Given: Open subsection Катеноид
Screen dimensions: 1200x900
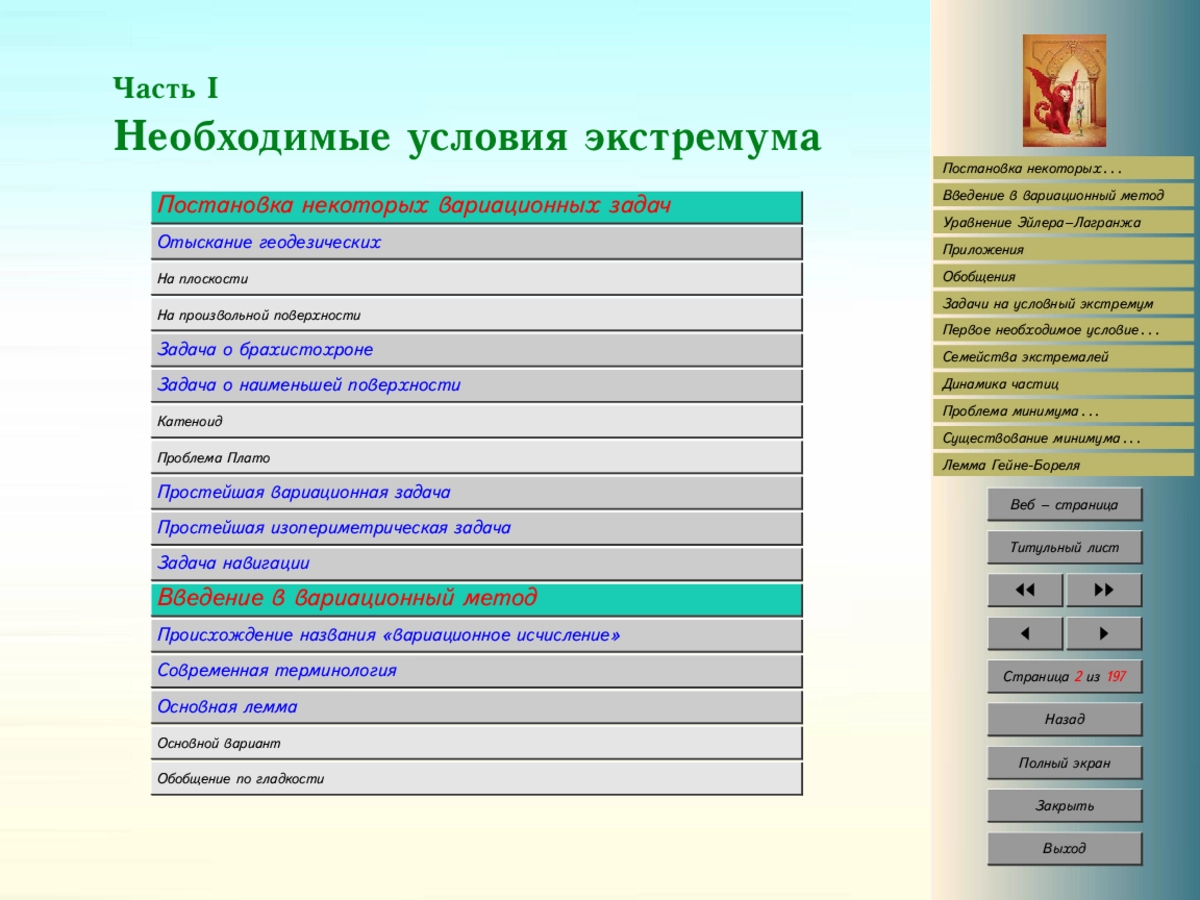Looking at the screenshot, I should [477, 422].
